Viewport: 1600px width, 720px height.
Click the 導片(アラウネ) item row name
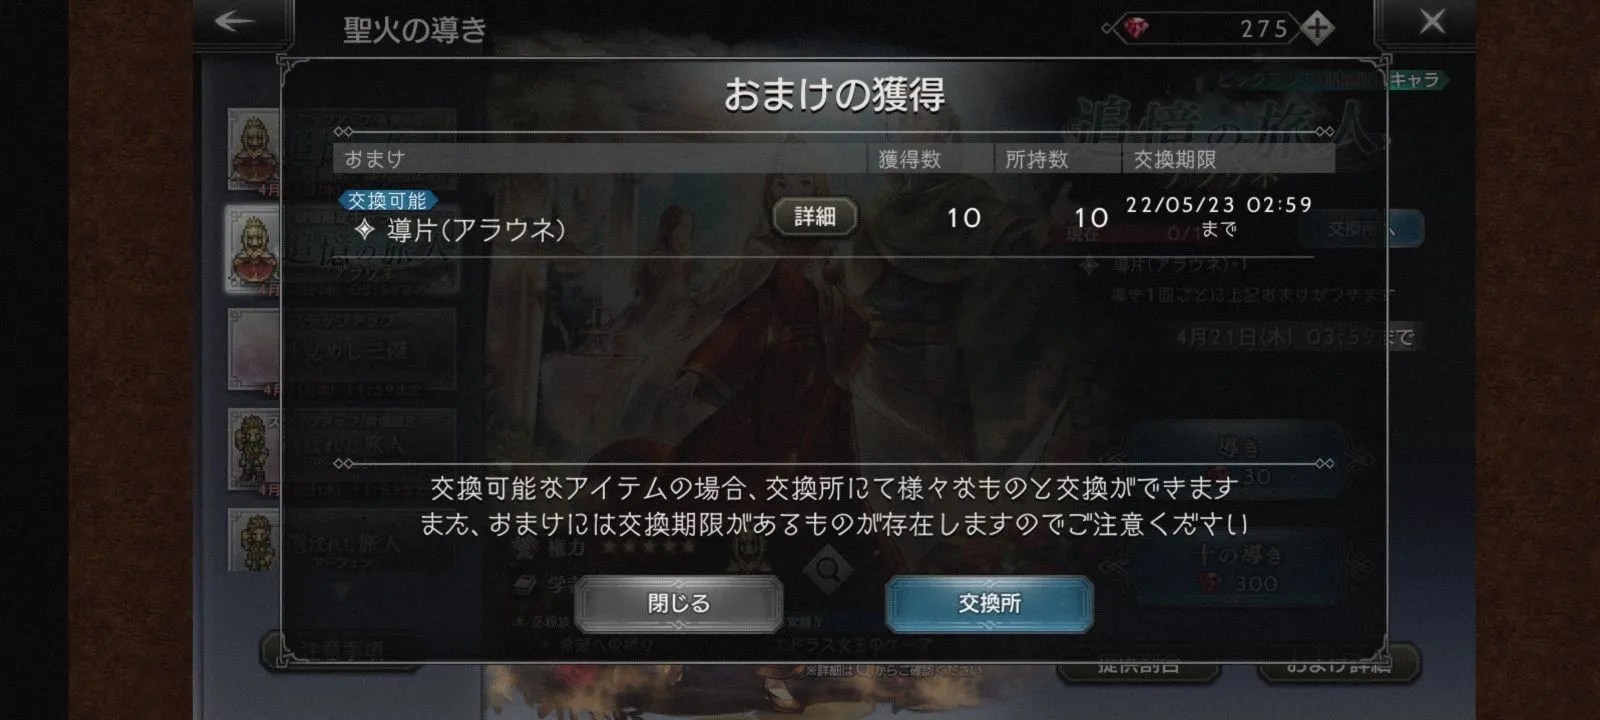[476, 230]
